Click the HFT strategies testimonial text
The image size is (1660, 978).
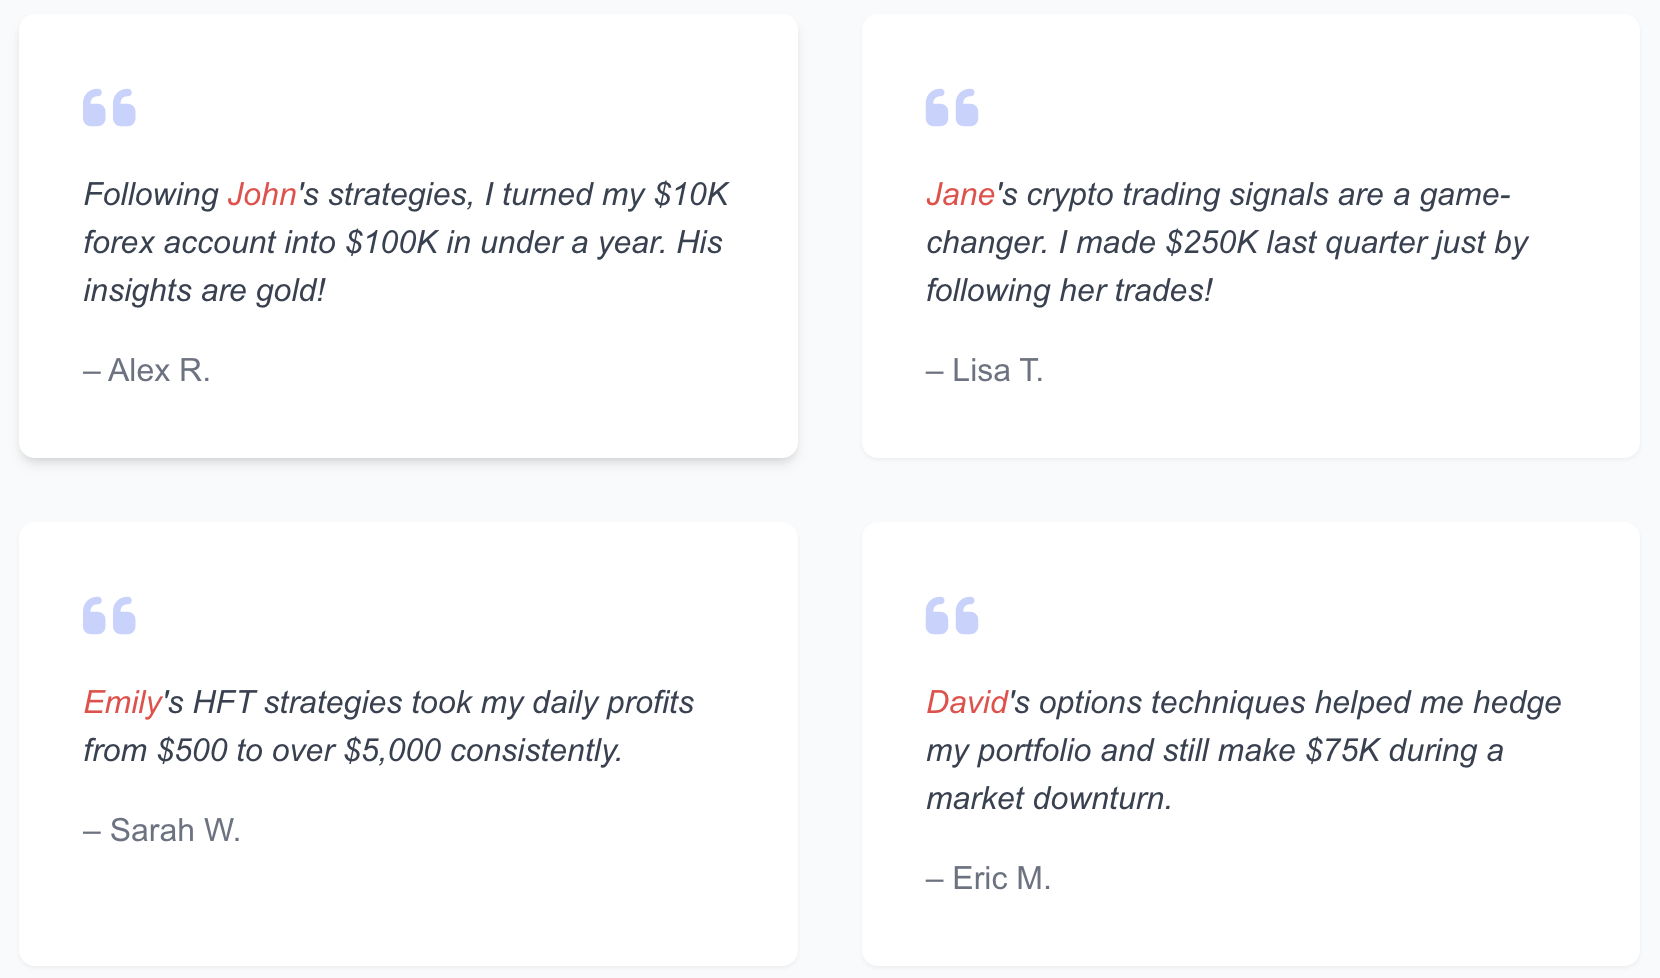[x=389, y=726]
